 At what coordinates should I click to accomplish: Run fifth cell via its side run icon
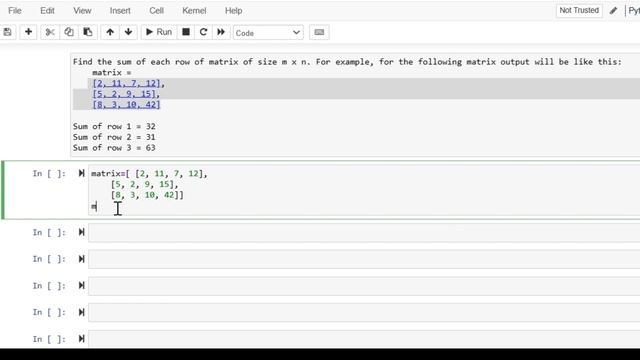[81, 312]
